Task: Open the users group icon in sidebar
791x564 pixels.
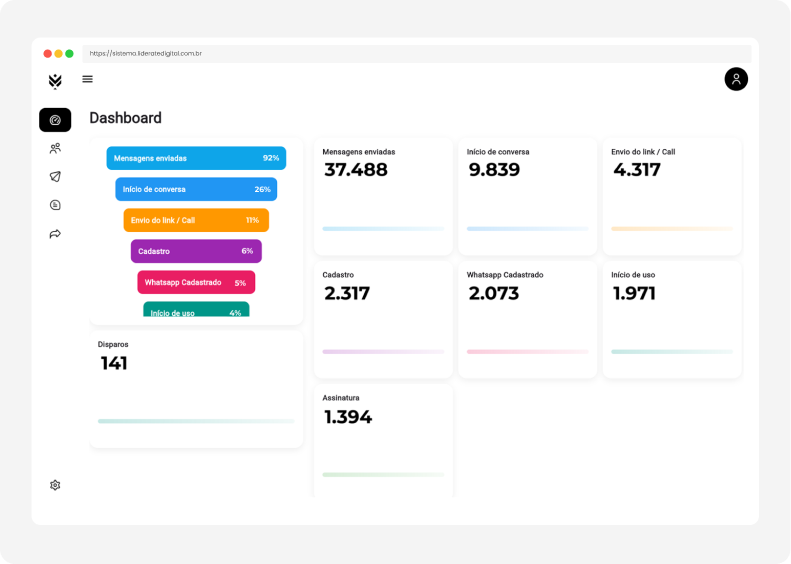Action: 55,148
